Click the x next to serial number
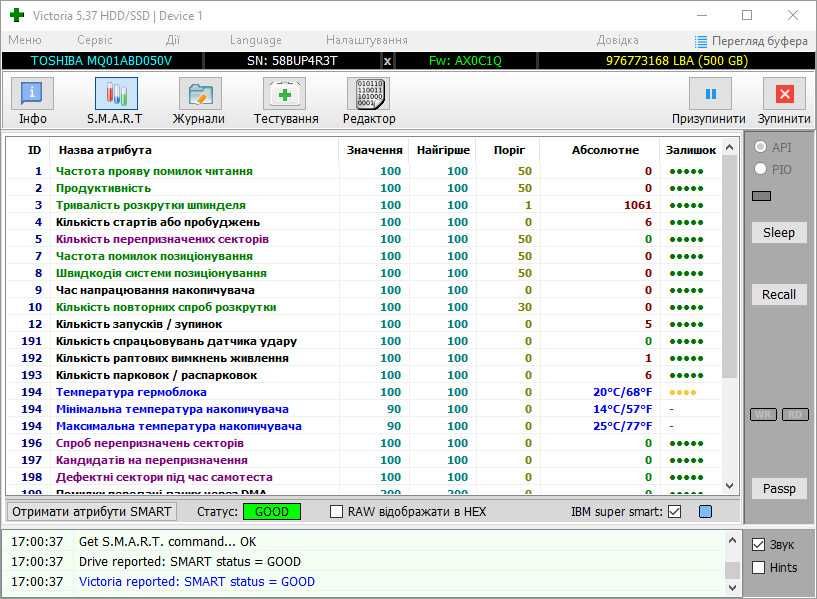This screenshot has height=599, width=817. [387, 61]
